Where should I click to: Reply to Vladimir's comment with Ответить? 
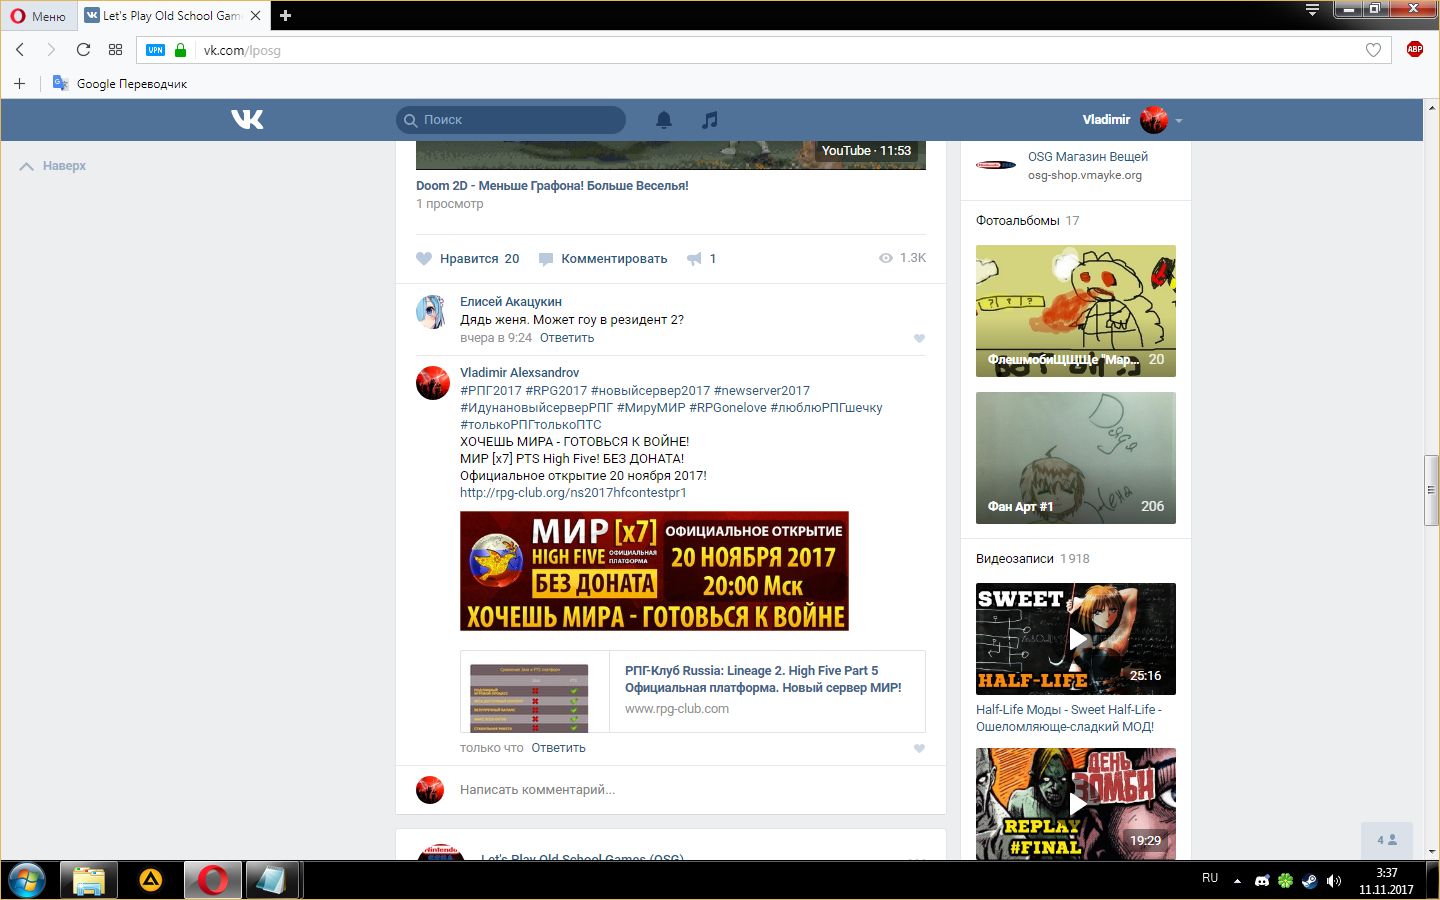pos(558,748)
